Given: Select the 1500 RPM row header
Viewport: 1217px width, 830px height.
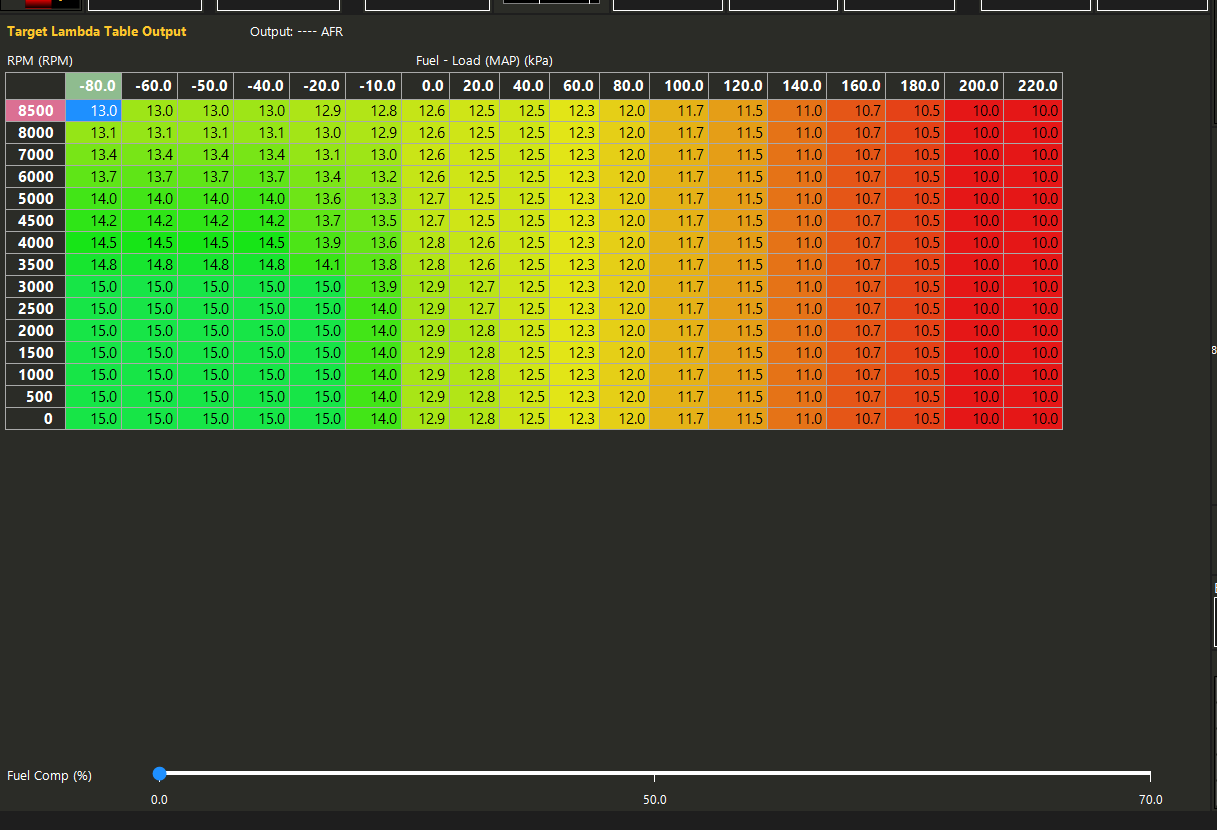Looking at the screenshot, I should coord(36,353).
